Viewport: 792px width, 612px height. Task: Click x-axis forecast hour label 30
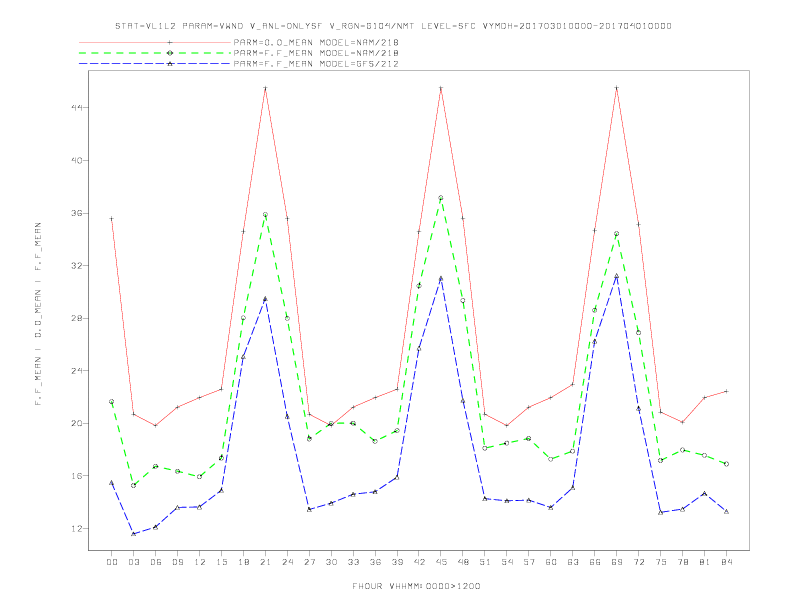(x=331, y=562)
